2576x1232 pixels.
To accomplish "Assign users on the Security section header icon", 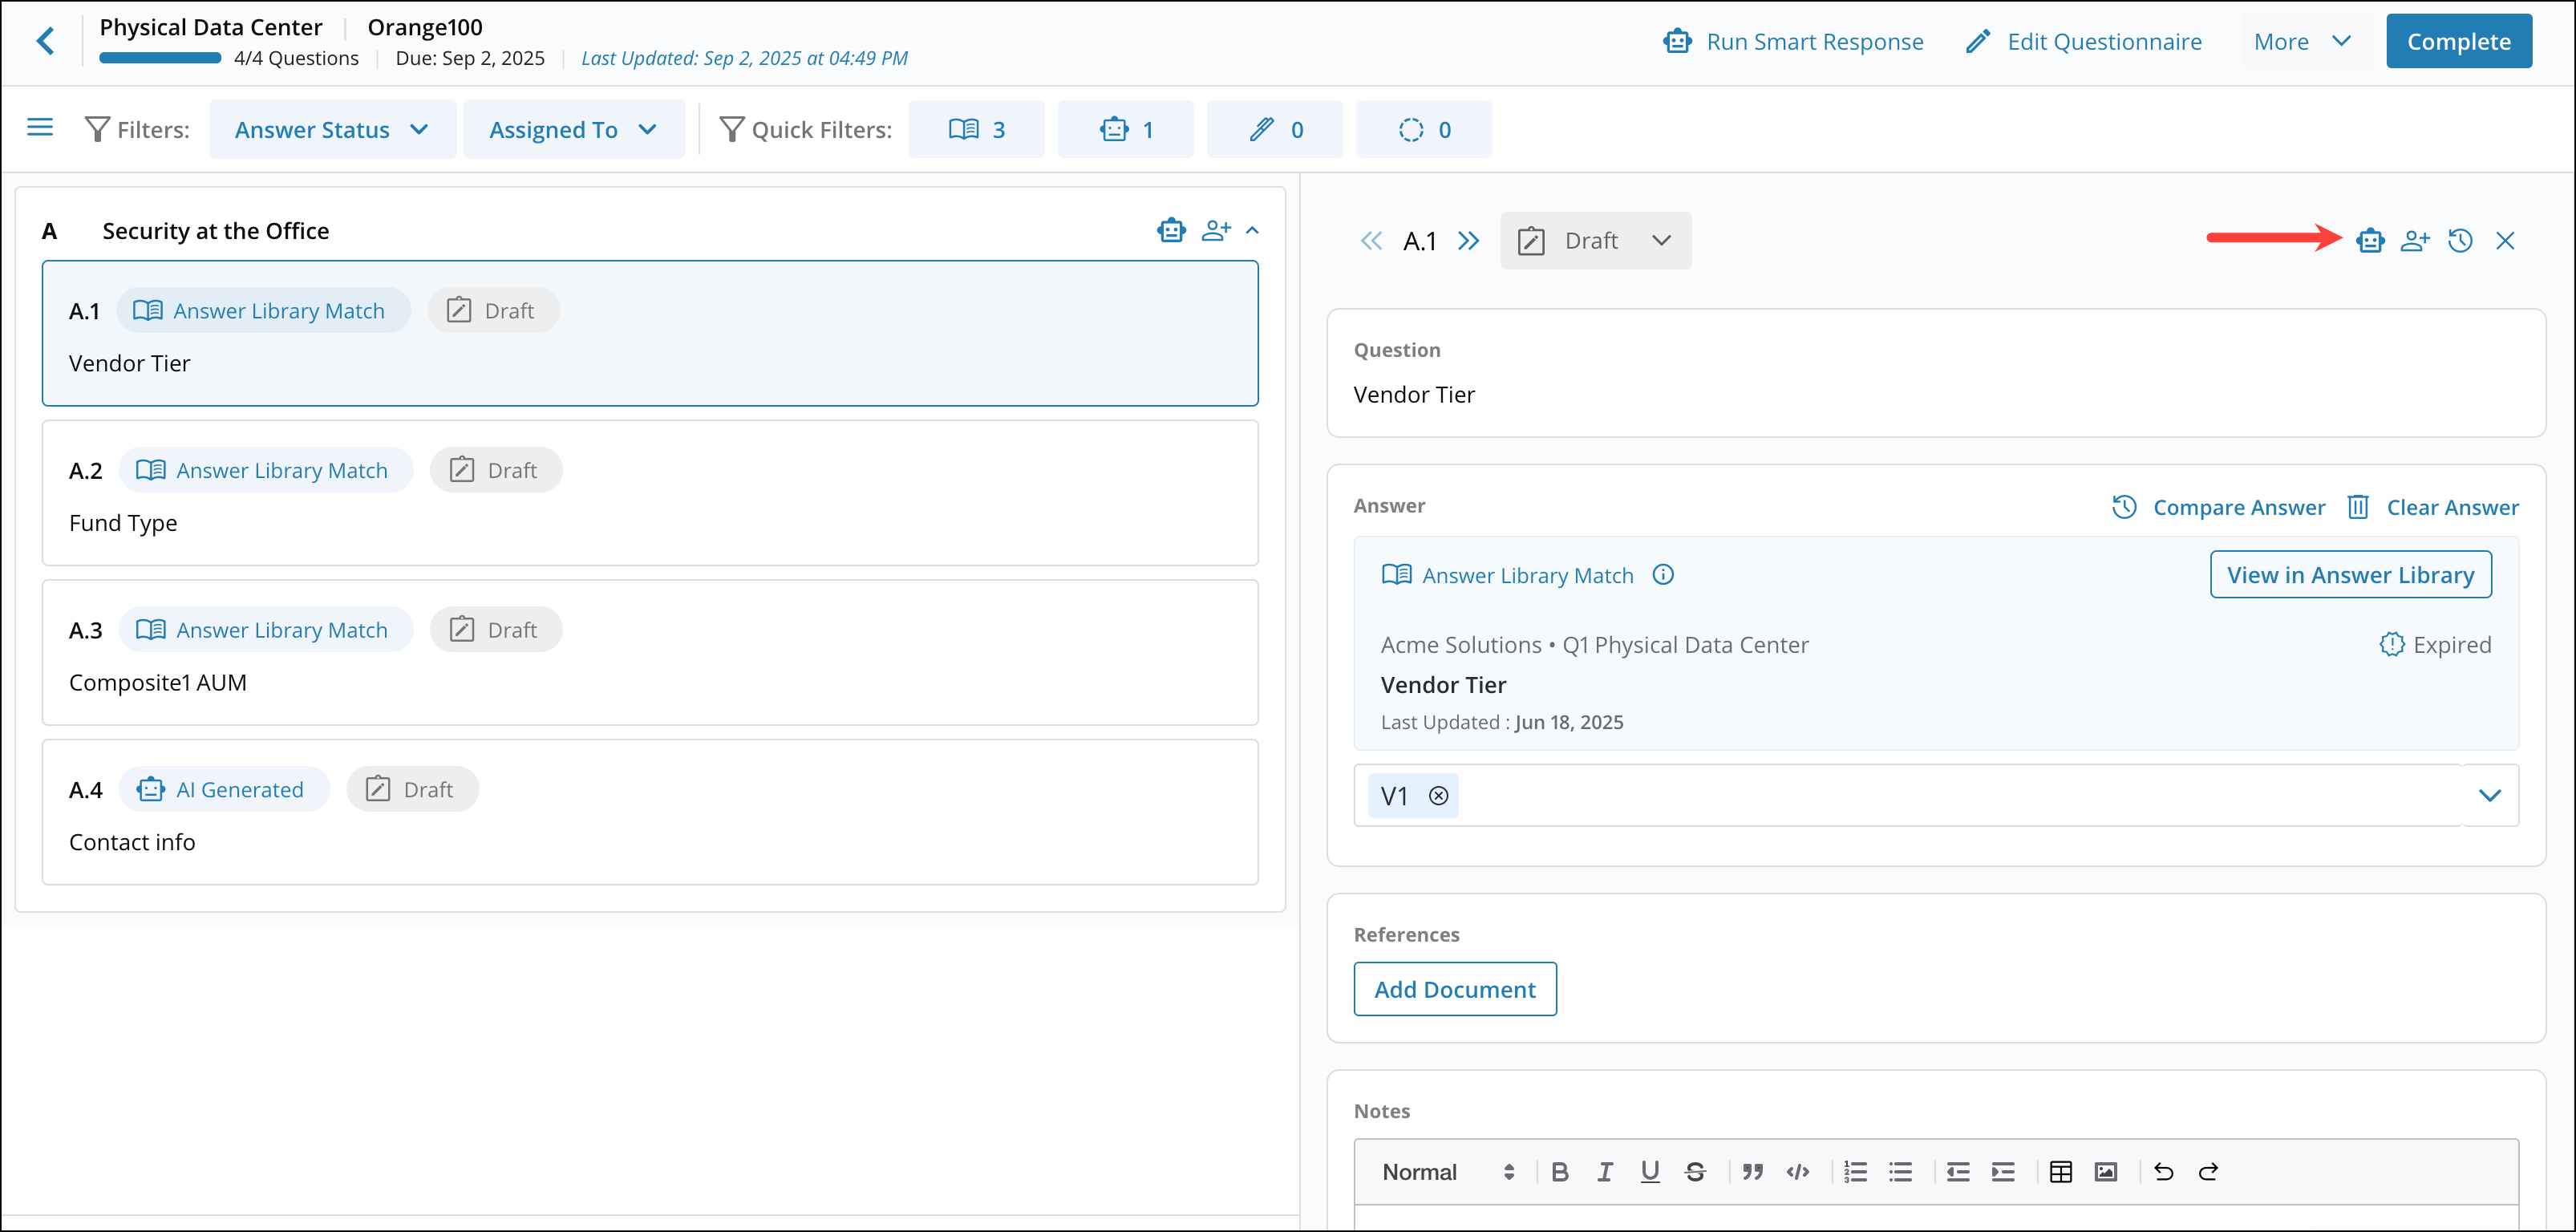I will click(x=1217, y=229).
